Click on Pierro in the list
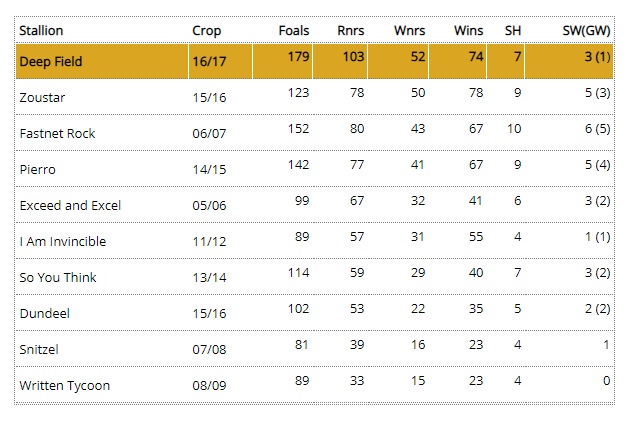The width and height of the screenshot is (633, 421). [x=36, y=169]
